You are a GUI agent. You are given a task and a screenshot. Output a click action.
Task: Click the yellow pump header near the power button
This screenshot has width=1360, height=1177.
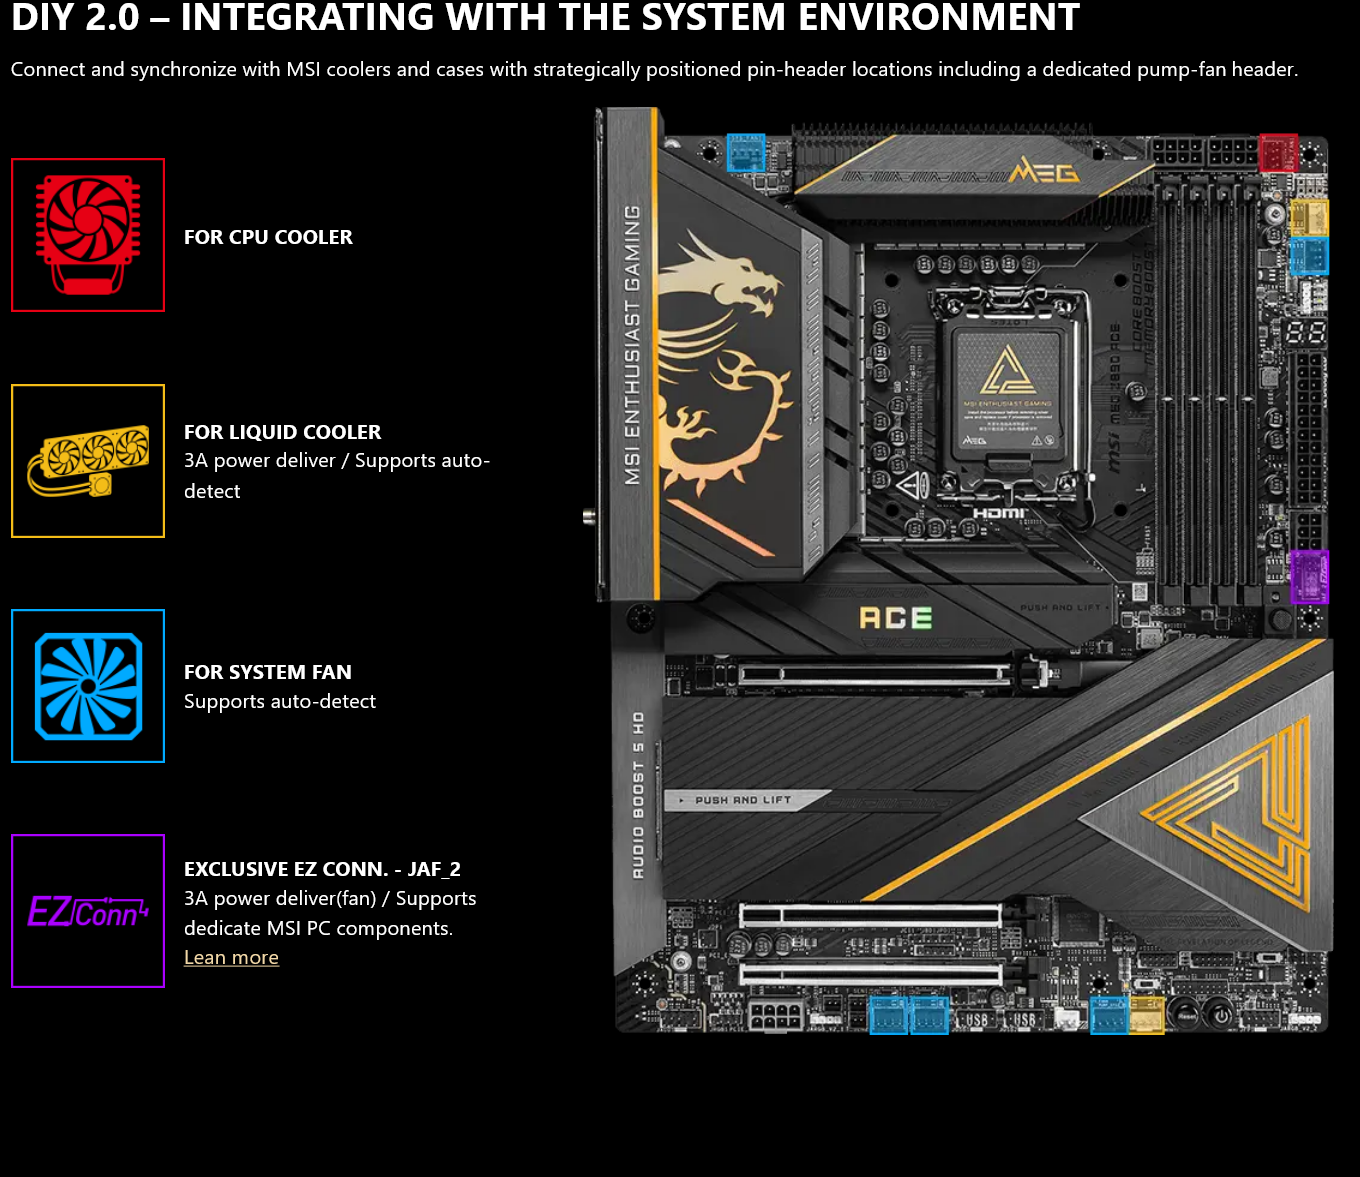tap(1146, 1015)
